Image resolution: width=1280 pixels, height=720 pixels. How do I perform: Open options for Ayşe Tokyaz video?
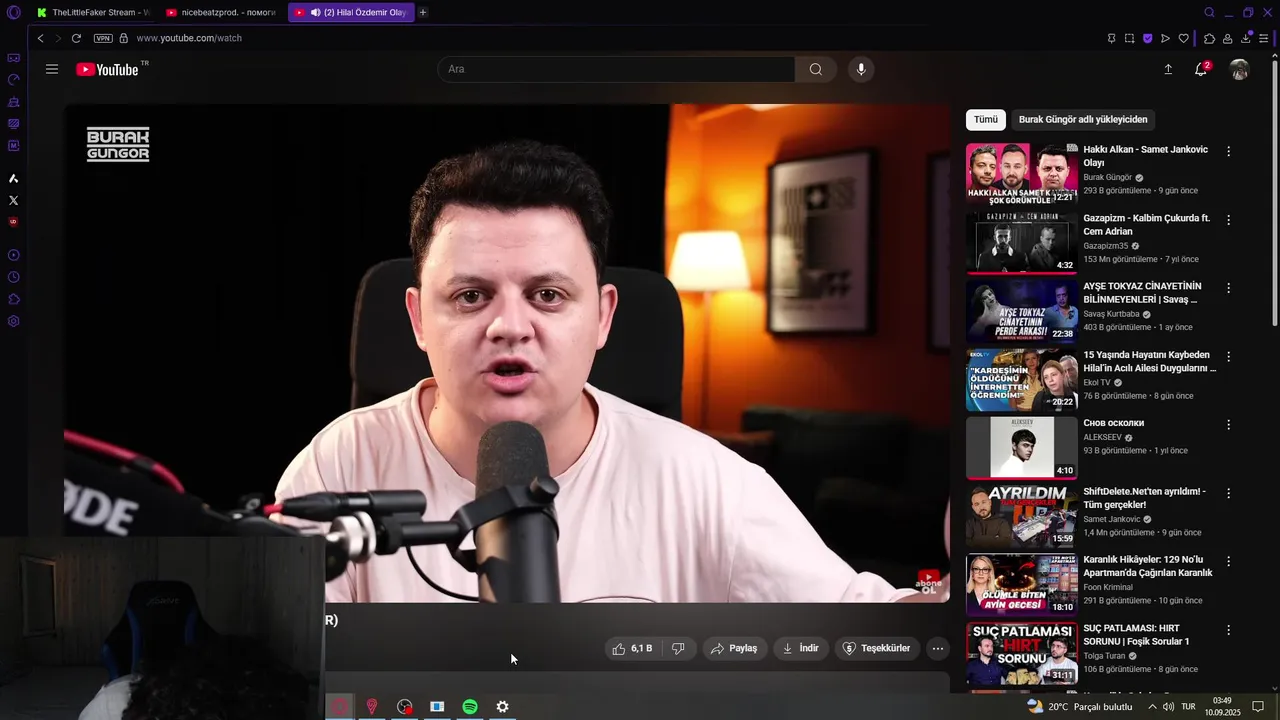[x=1229, y=288]
